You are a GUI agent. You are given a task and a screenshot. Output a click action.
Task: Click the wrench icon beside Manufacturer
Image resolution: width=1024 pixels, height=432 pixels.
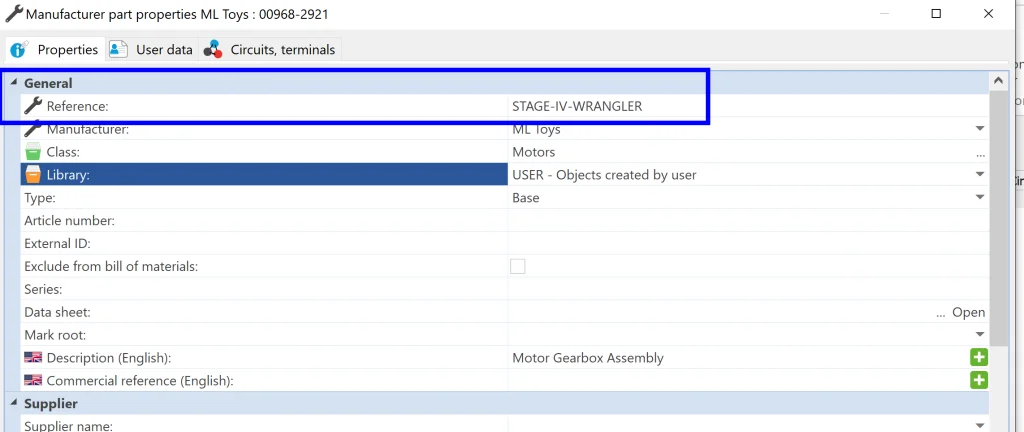click(33, 129)
